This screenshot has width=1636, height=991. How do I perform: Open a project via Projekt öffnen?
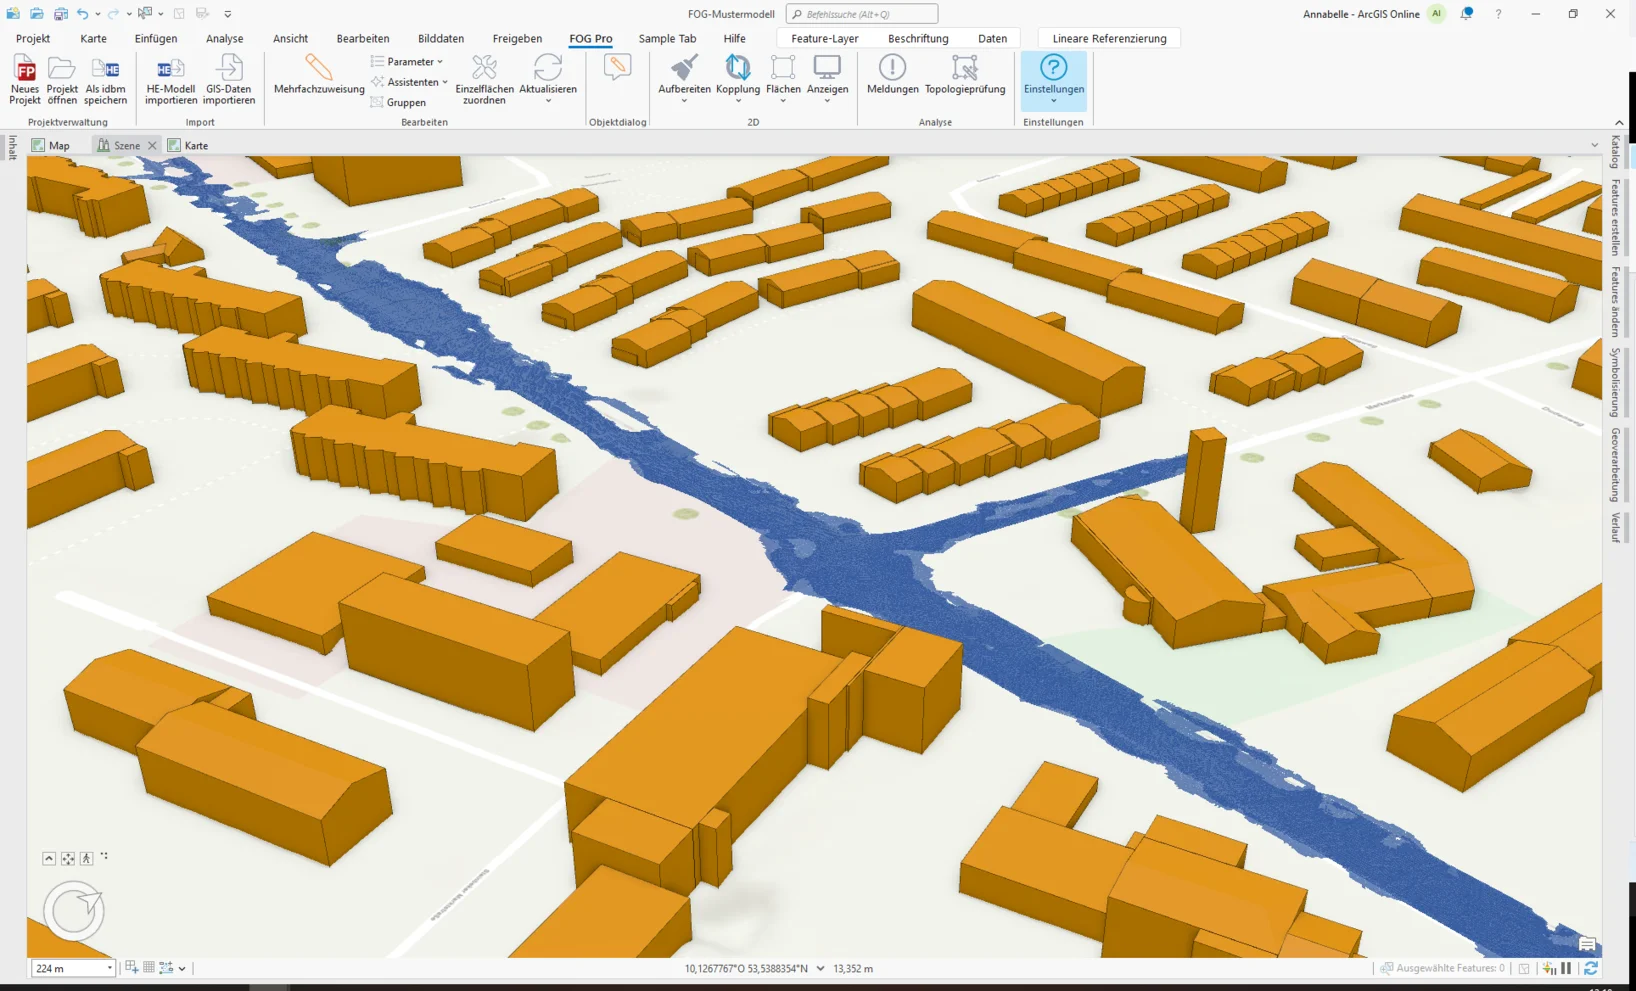pos(62,80)
